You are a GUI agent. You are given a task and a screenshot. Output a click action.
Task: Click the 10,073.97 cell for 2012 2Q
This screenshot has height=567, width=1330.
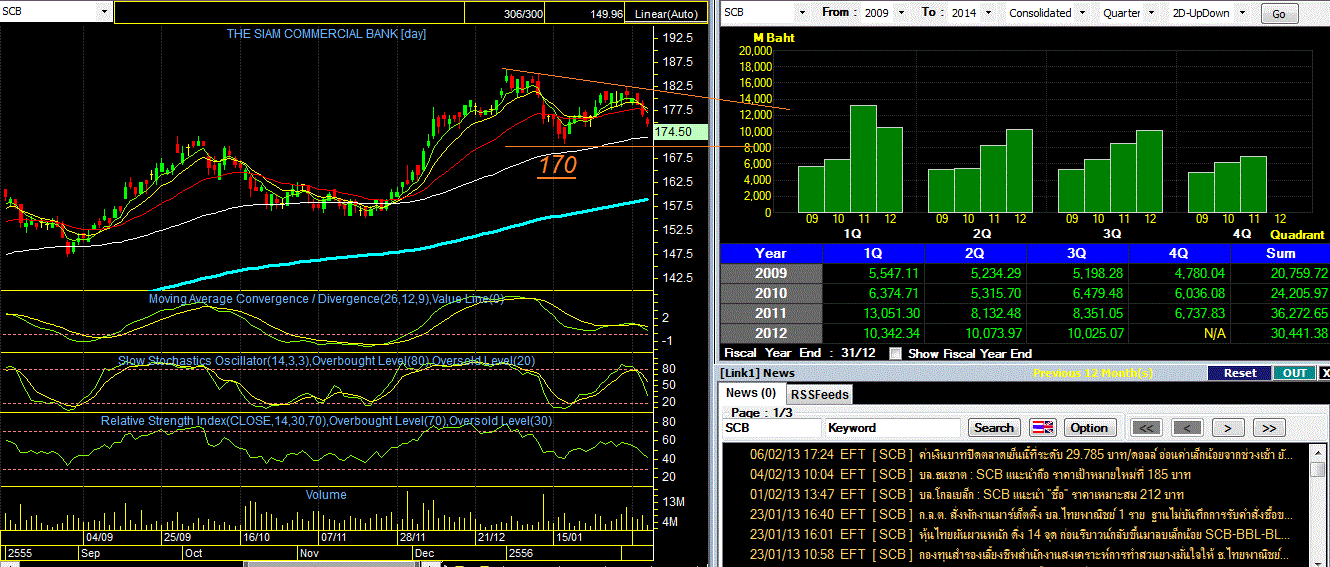click(975, 333)
